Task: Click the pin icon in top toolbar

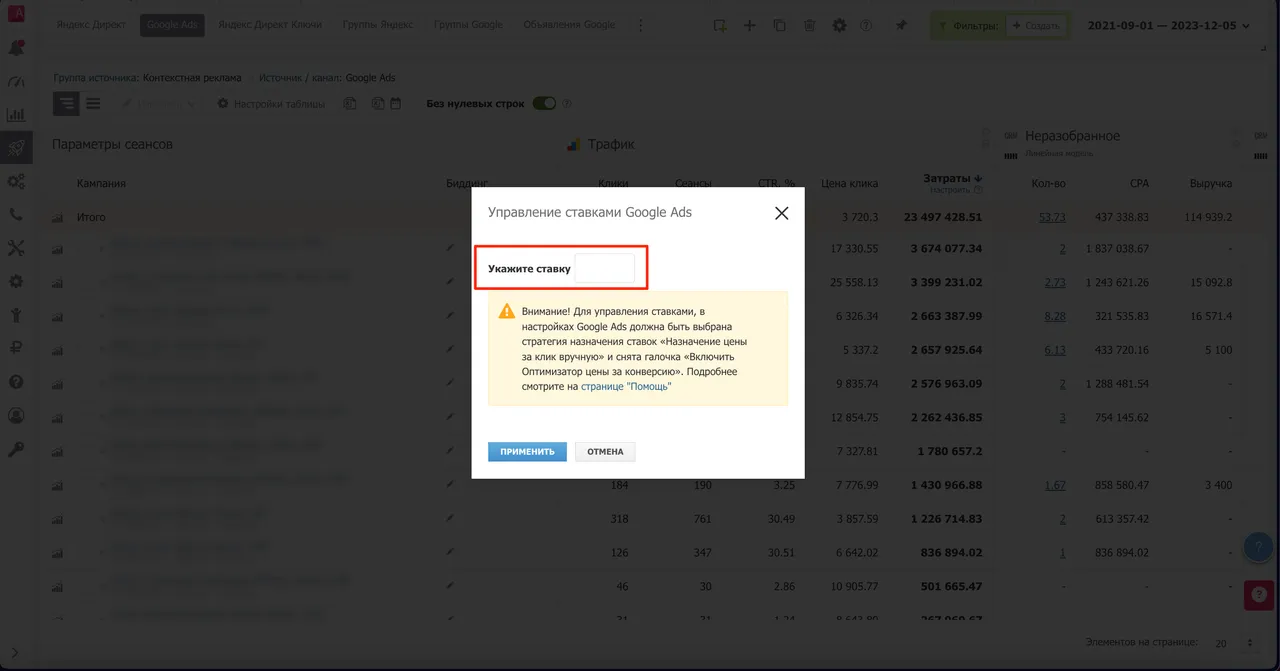Action: (x=901, y=25)
